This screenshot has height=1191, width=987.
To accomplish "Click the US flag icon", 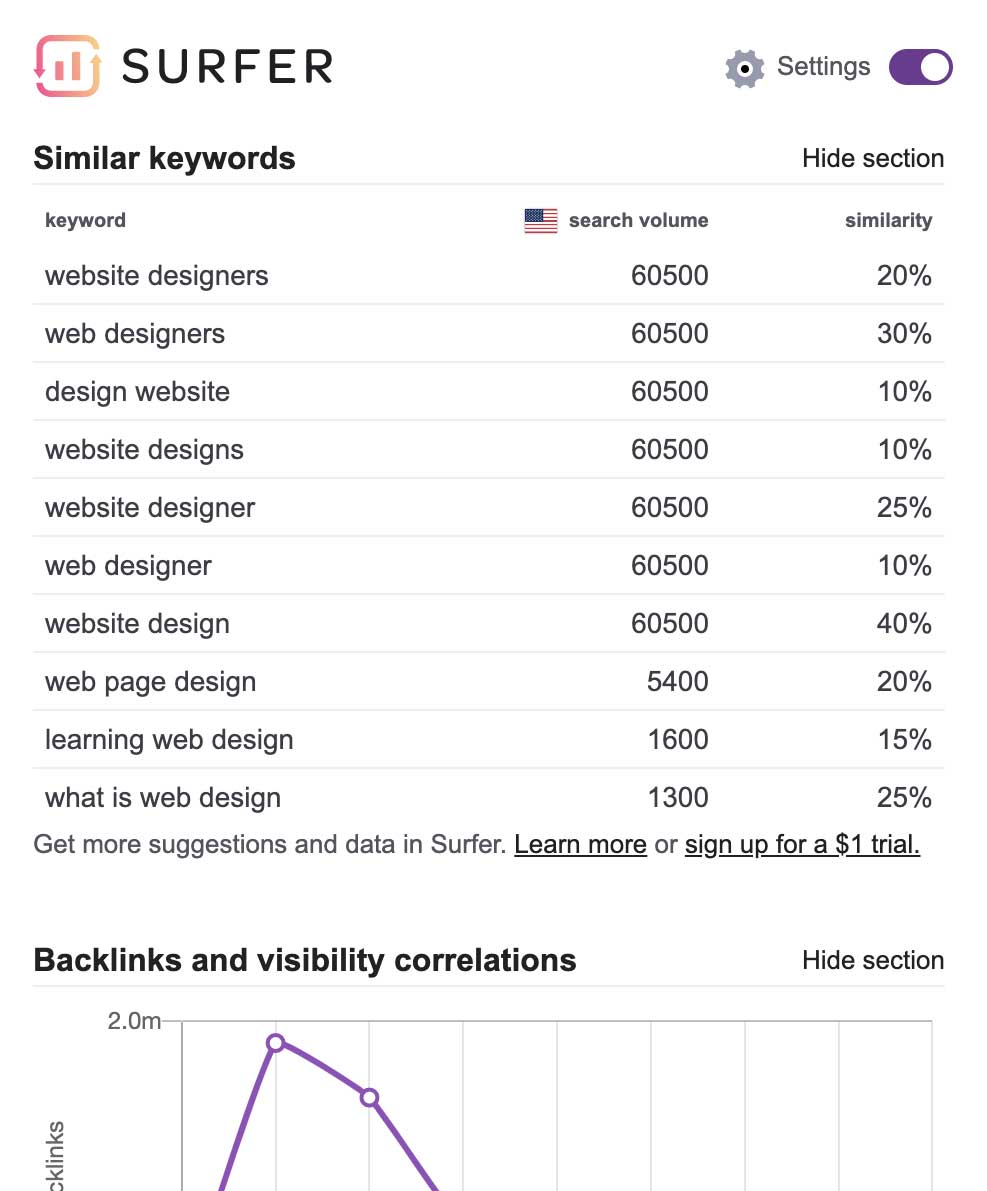I will tap(541, 221).
